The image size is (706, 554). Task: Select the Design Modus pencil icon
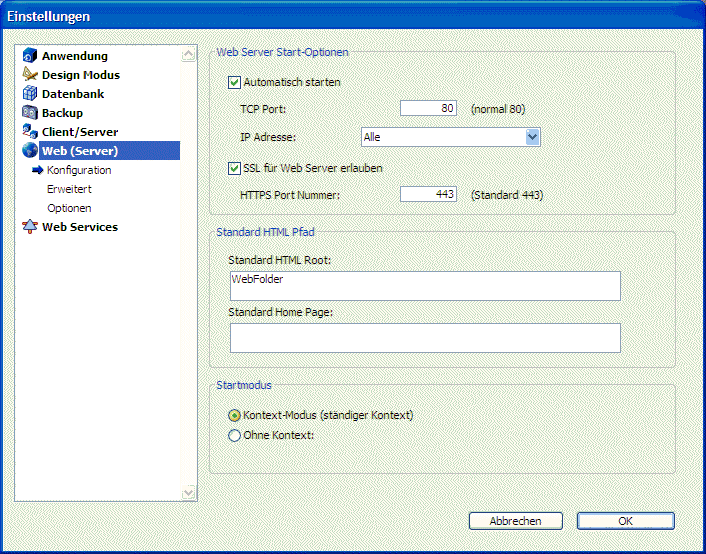click(30, 75)
